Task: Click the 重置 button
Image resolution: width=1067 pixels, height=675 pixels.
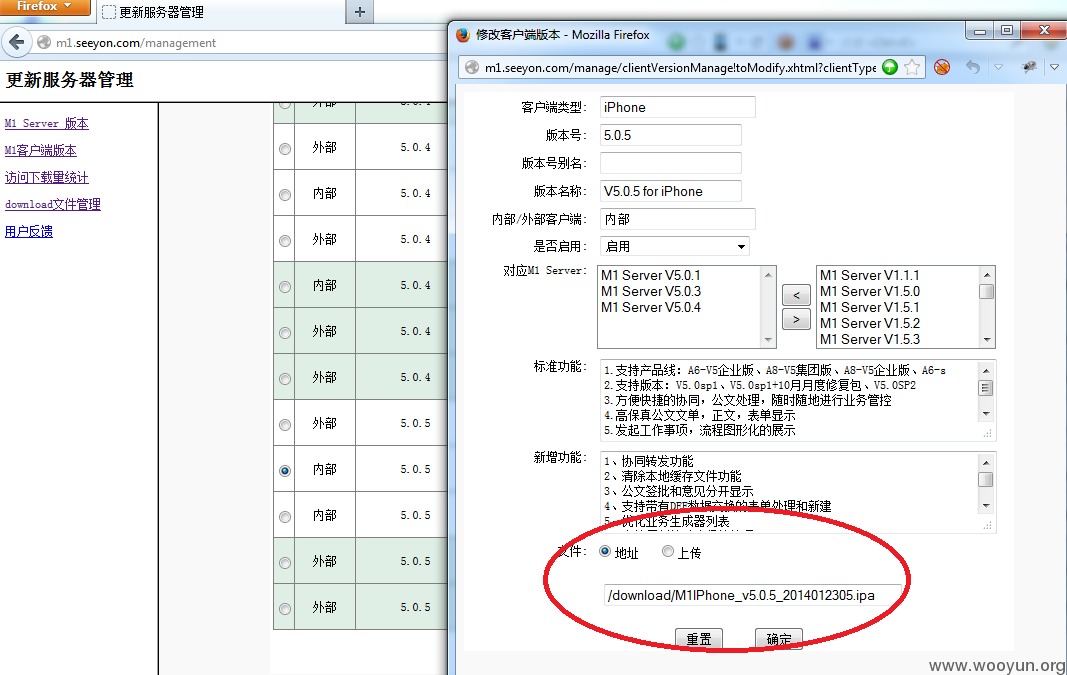Action: pyautogui.click(x=699, y=639)
